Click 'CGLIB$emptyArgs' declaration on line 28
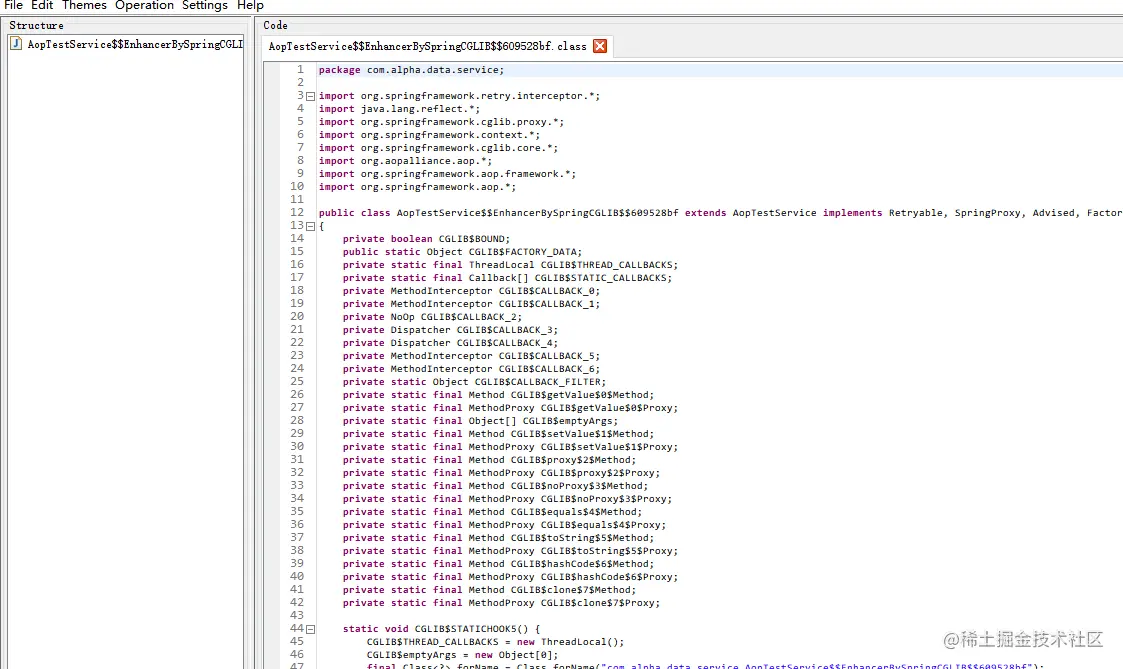This screenshot has height=669, width=1123. [x=480, y=420]
